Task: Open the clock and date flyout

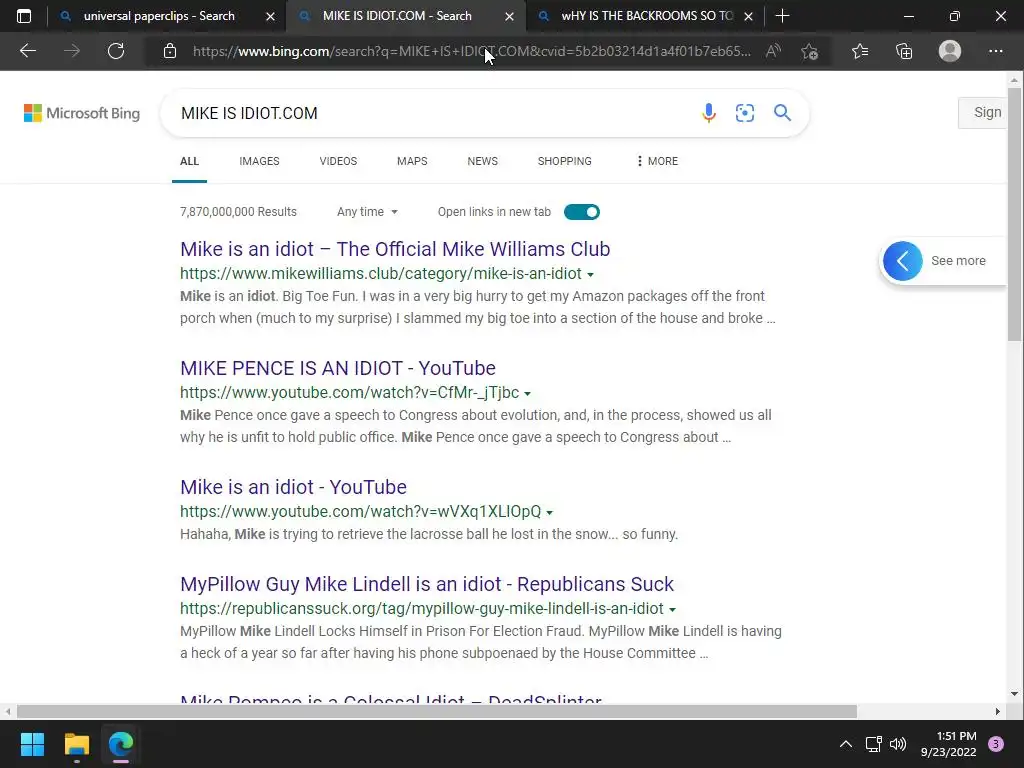Action: coord(949,744)
